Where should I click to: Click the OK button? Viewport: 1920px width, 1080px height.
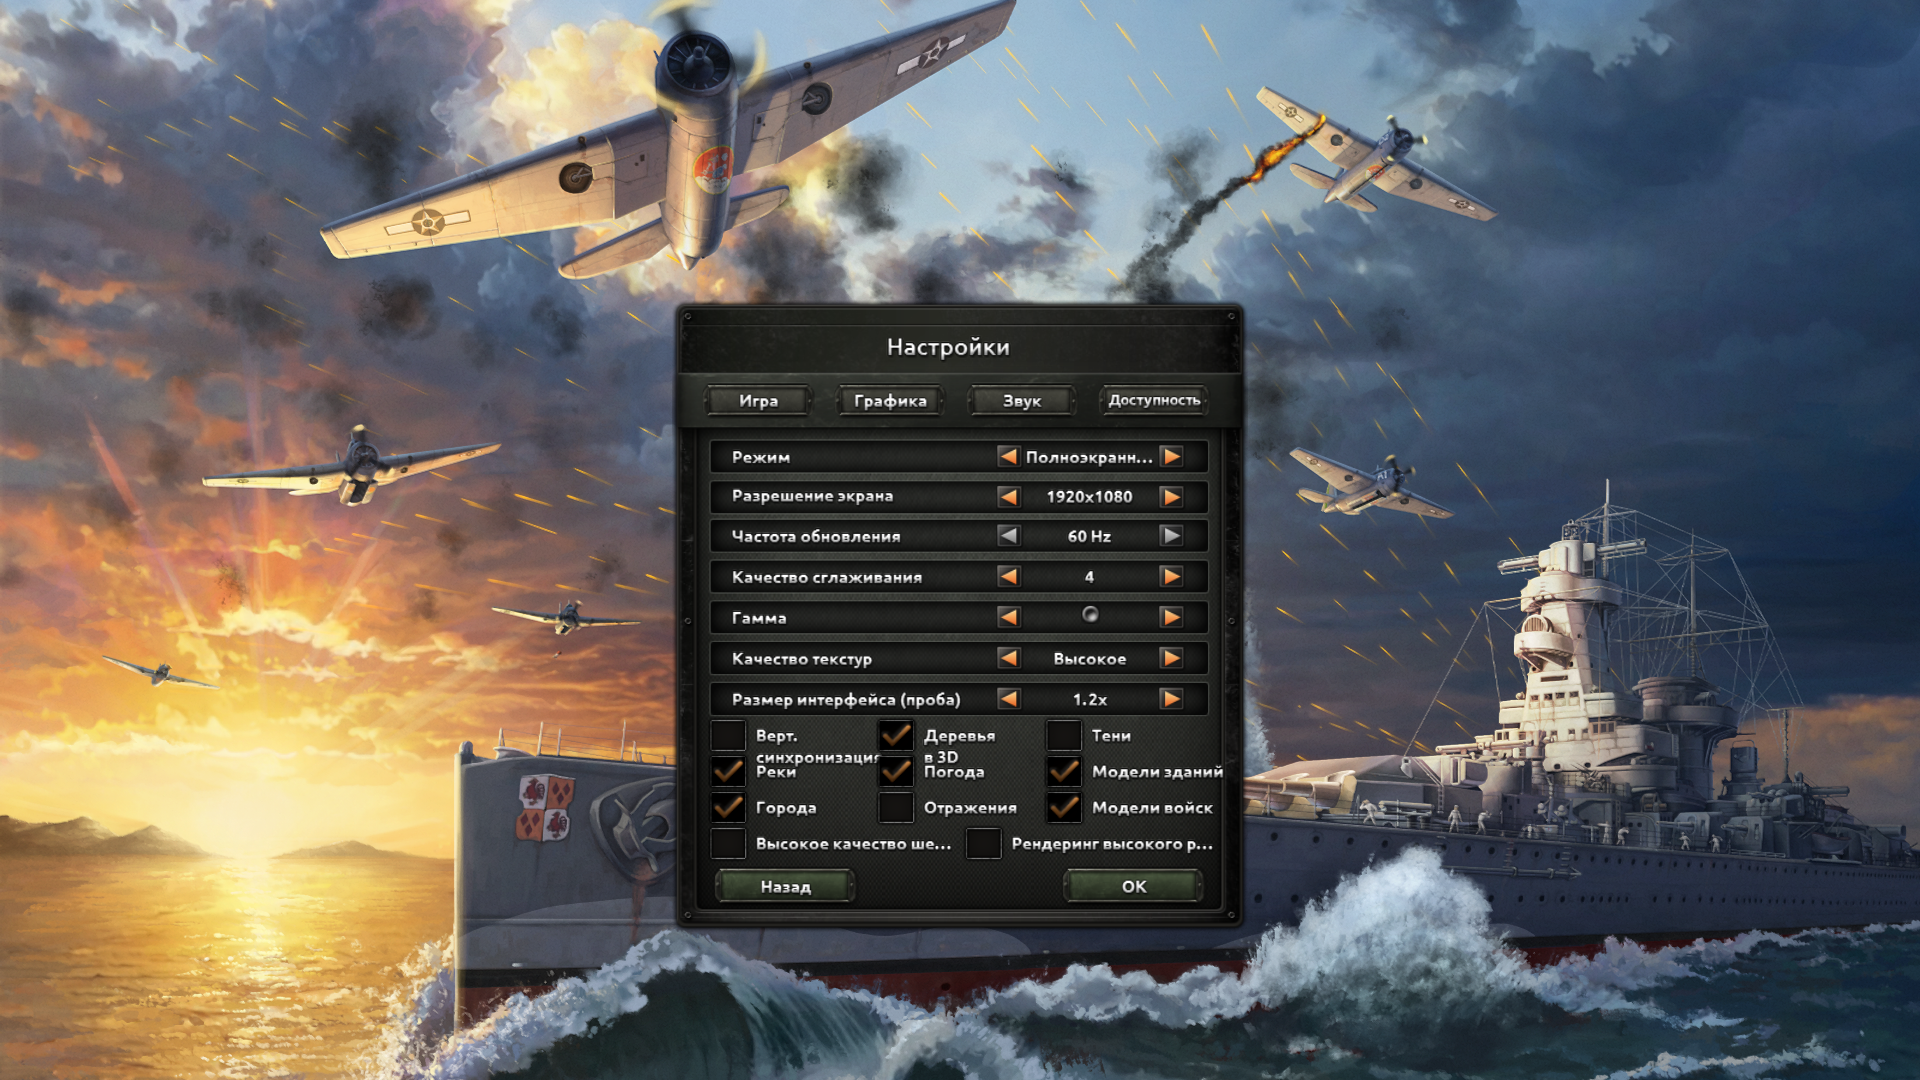click(1134, 887)
